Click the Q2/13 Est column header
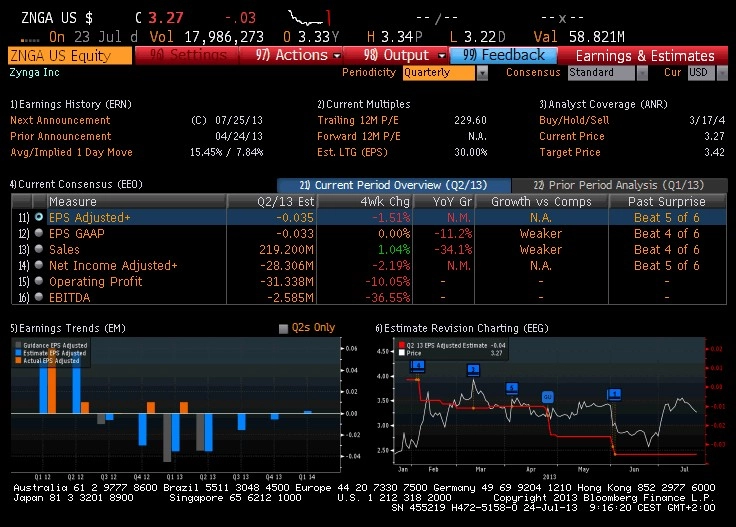Viewport: 736px width, 527px height. click(x=272, y=201)
